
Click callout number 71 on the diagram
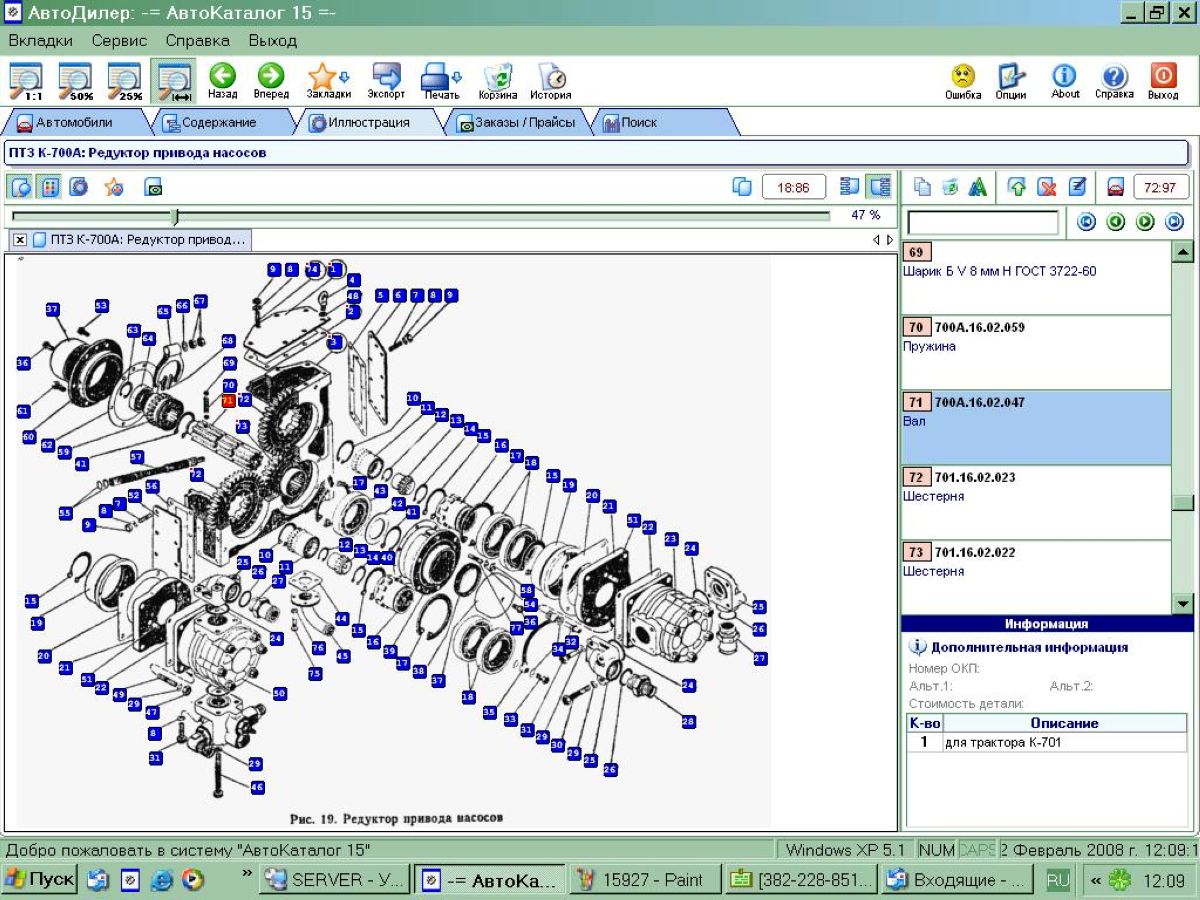coord(228,401)
